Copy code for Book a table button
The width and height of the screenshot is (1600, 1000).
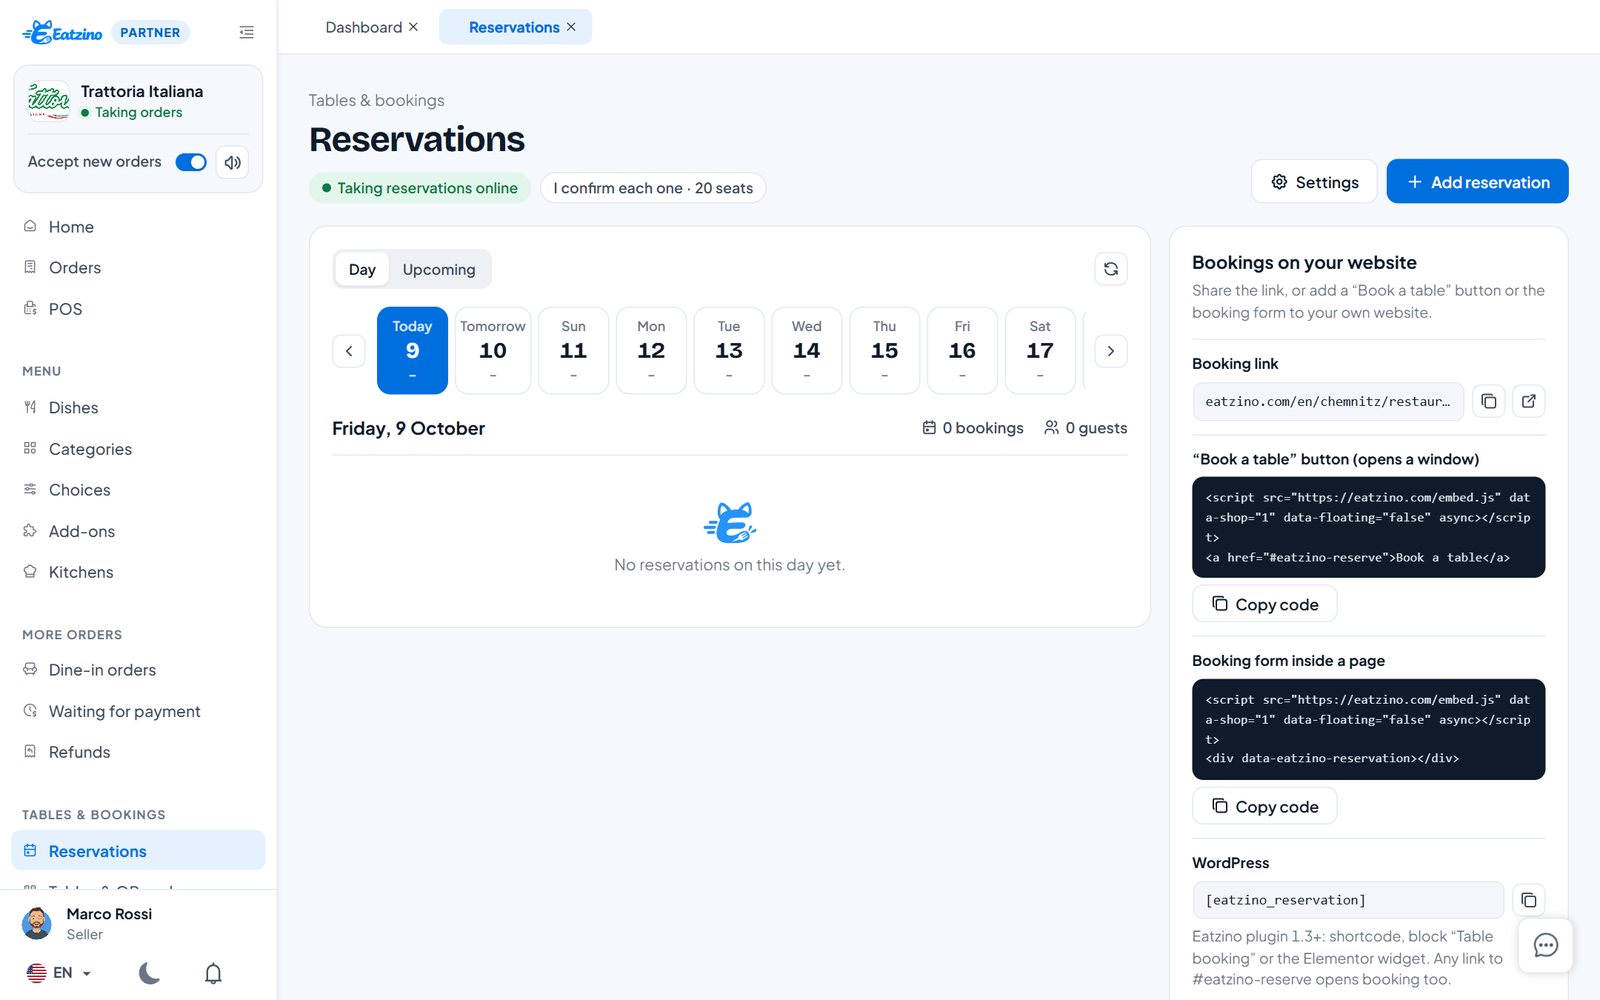tap(1265, 604)
